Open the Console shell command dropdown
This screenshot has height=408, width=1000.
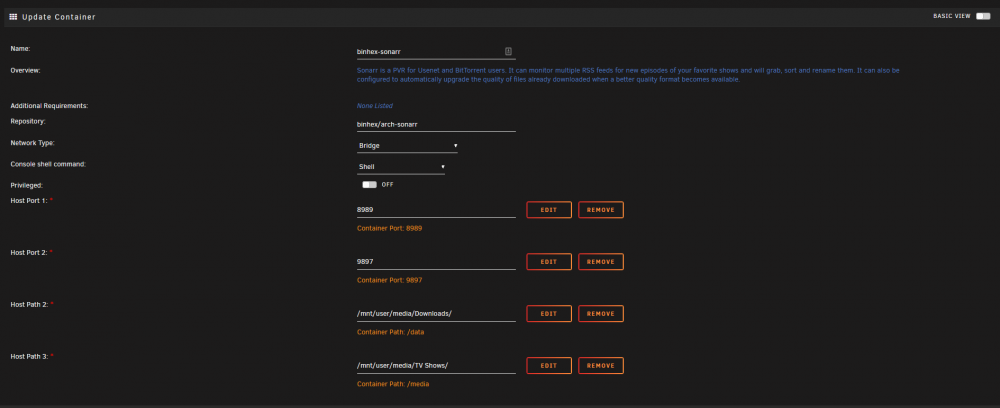coord(401,167)
